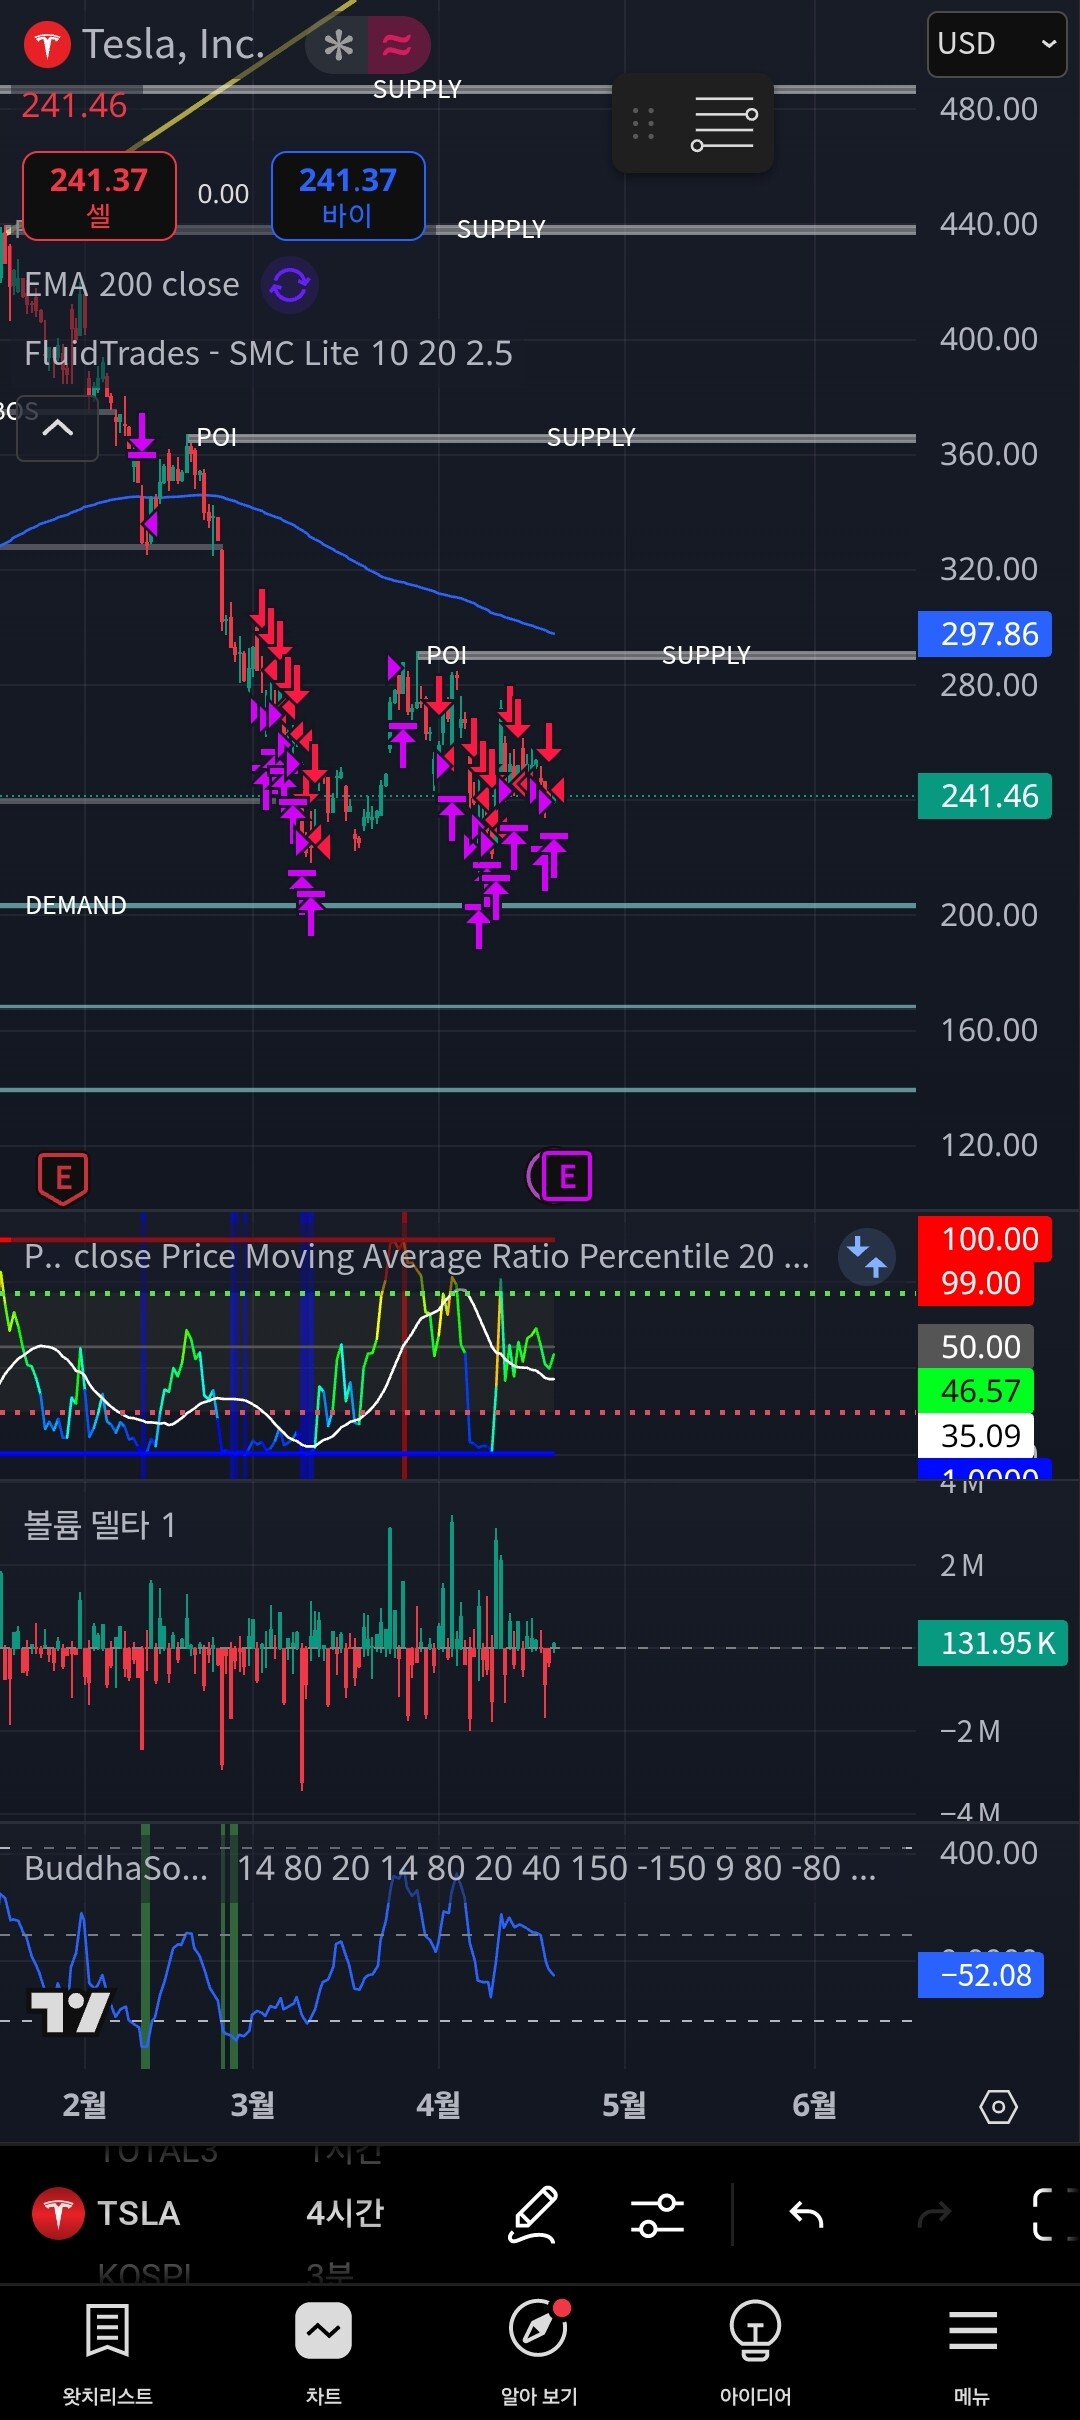Tap the POI label near 360.00
The image size is (1080, 2420).
pos(217,437)
